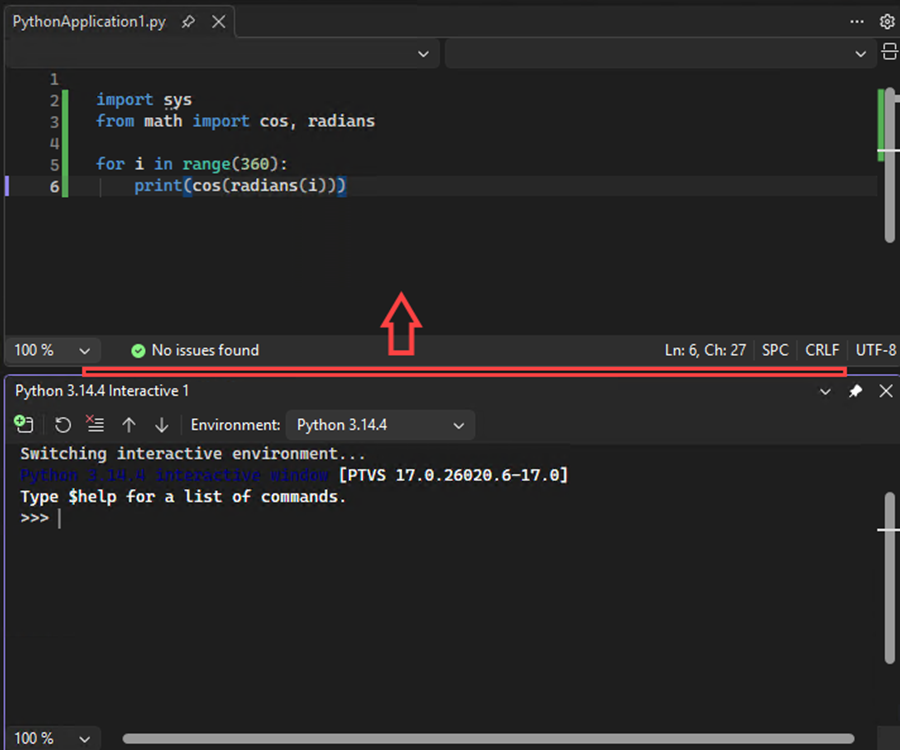The width and height of the screenshot is (900, 750).
Task: Expand the interactive window title bar chevron menu
Action: [x=824, y=391]
